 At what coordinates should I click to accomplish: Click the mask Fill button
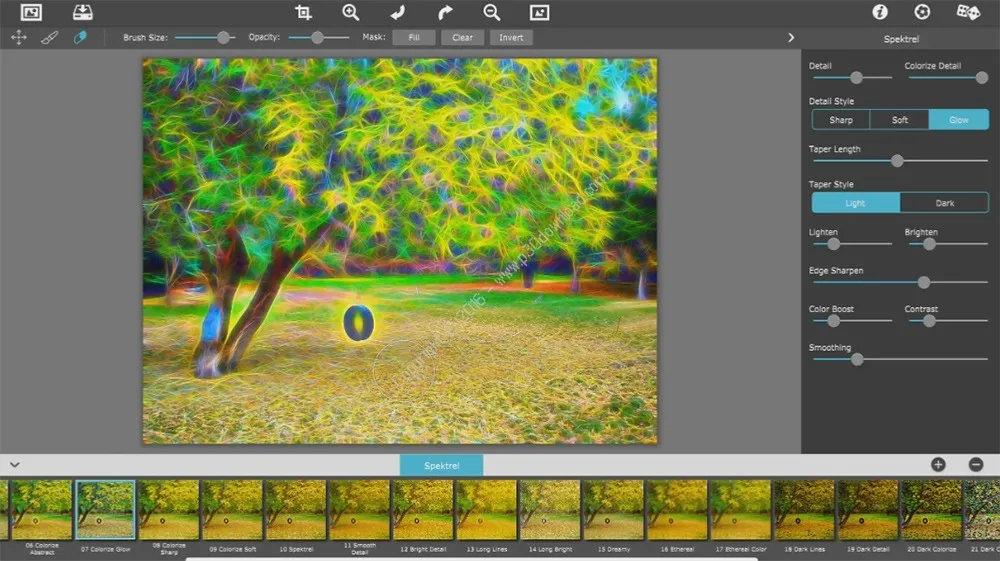(x=414, y=38)
